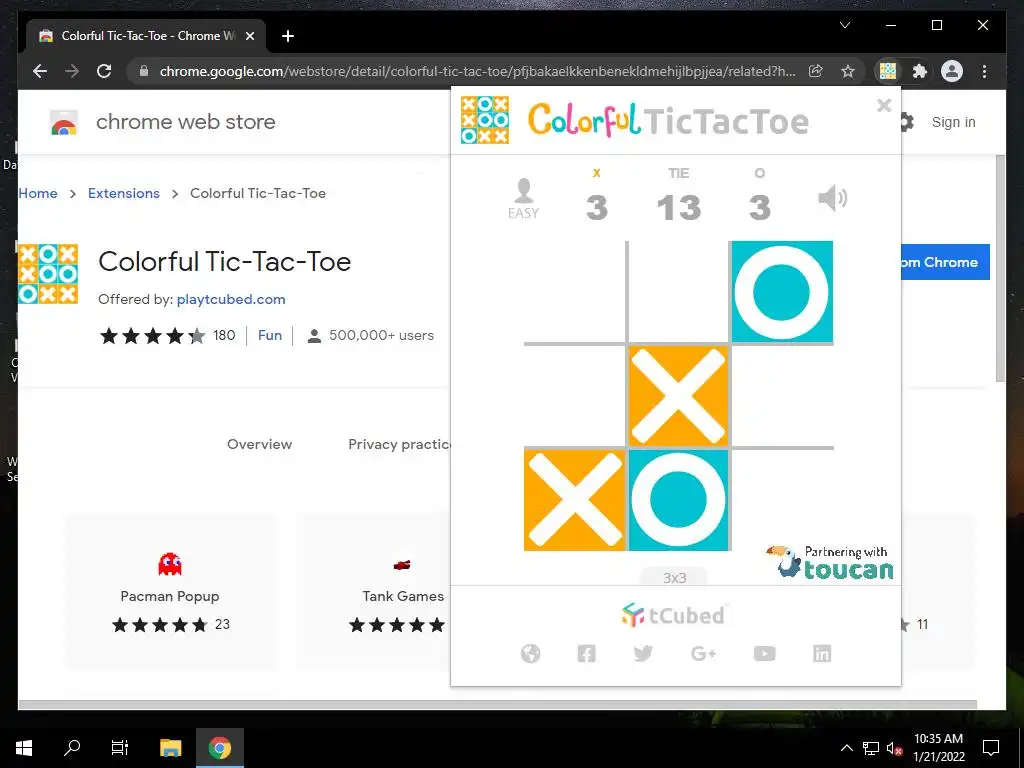Click the Chrome taskbar icon
The height and width of the screenshot is (768, 1024).
point(220,748)
